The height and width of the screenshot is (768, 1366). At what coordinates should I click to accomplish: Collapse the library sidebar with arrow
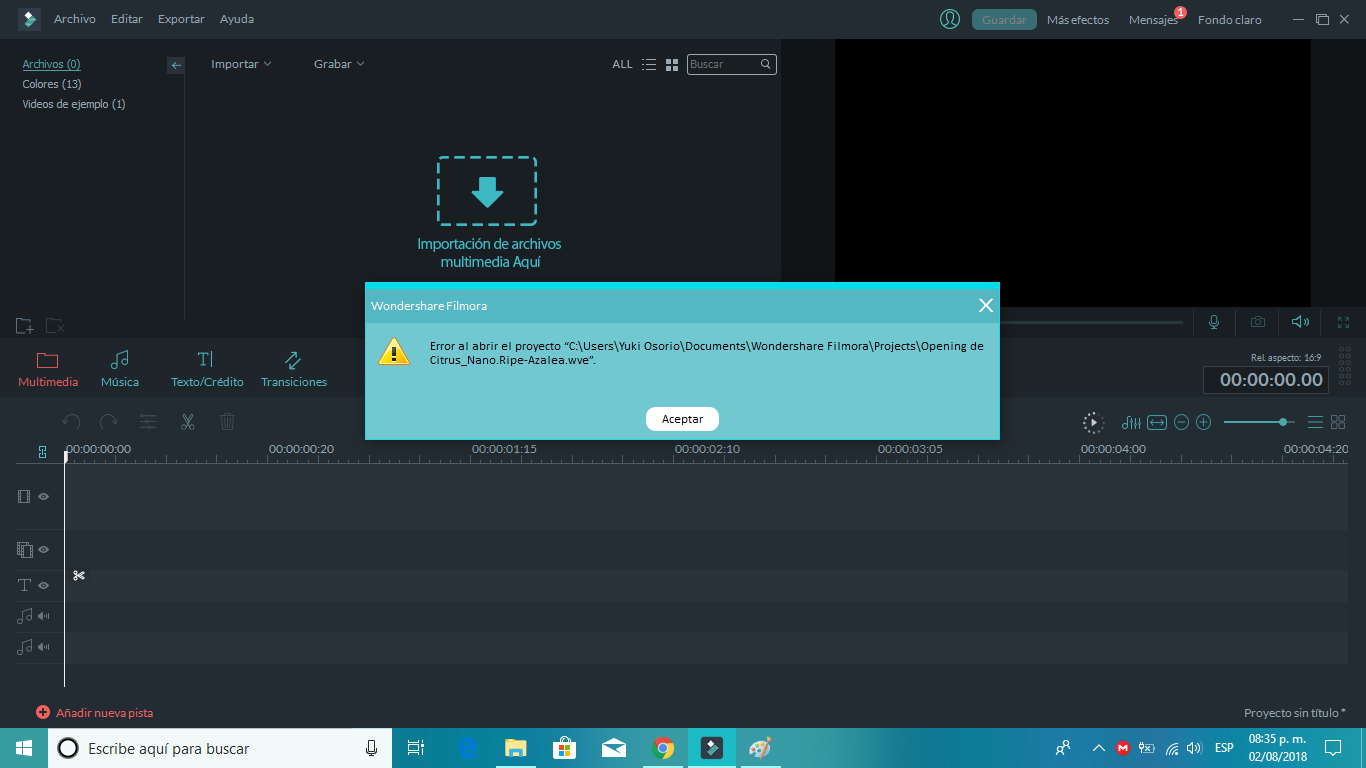point(176,65)
